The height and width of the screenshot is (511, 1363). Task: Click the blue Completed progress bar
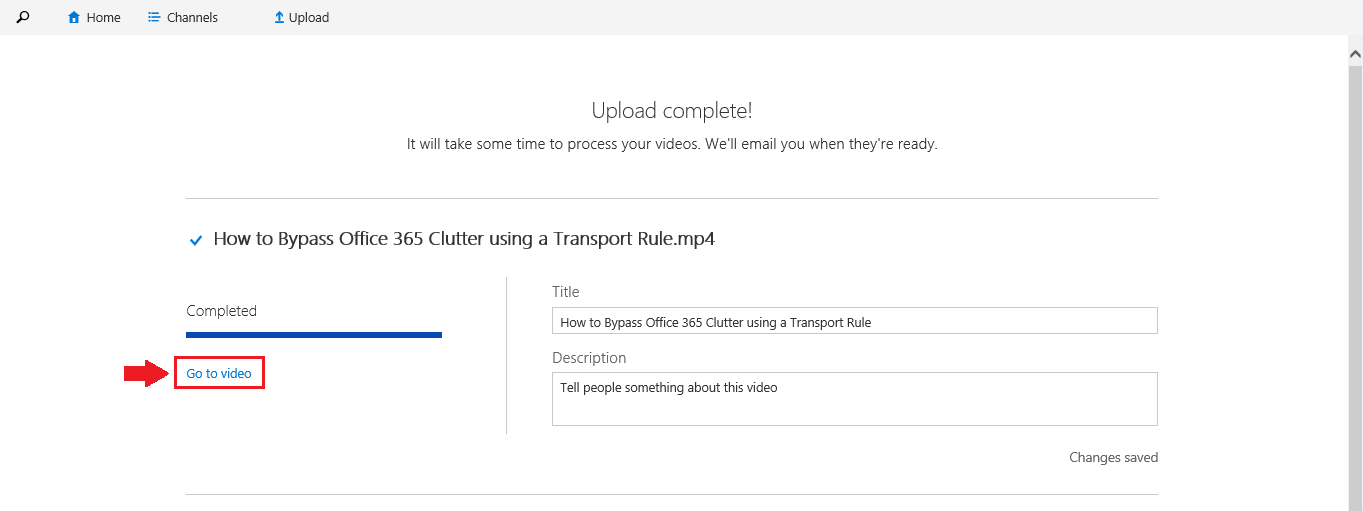click(x=314, y=335)
